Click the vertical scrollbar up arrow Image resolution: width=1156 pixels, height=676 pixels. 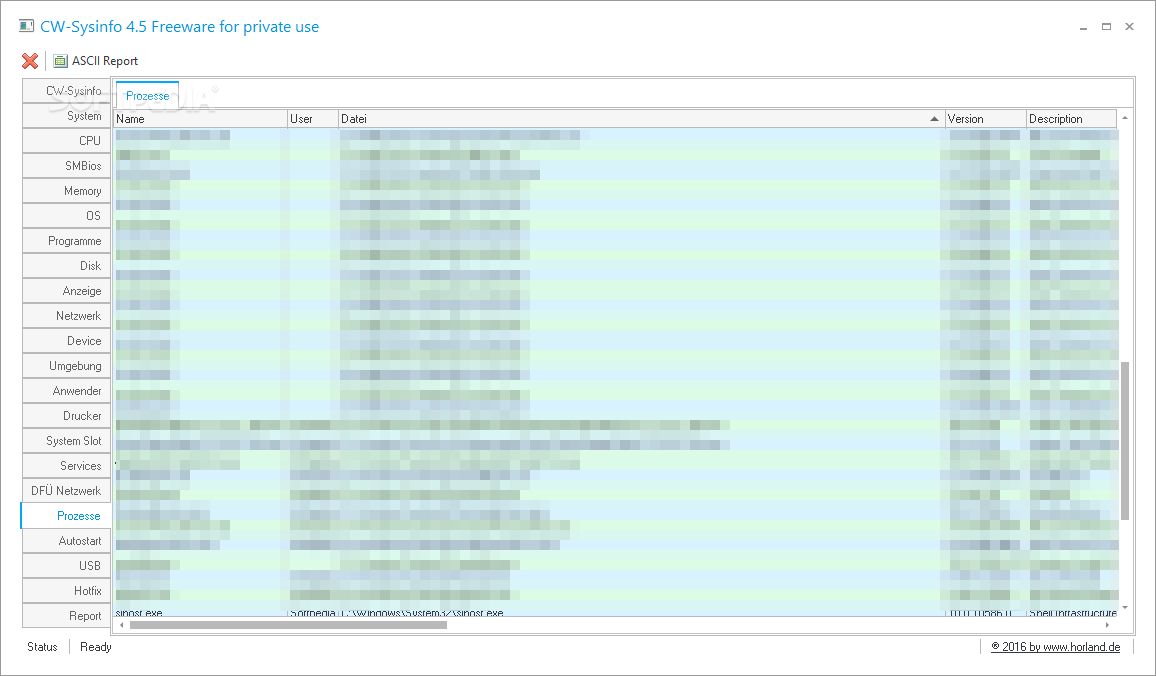pos(1125,118)
